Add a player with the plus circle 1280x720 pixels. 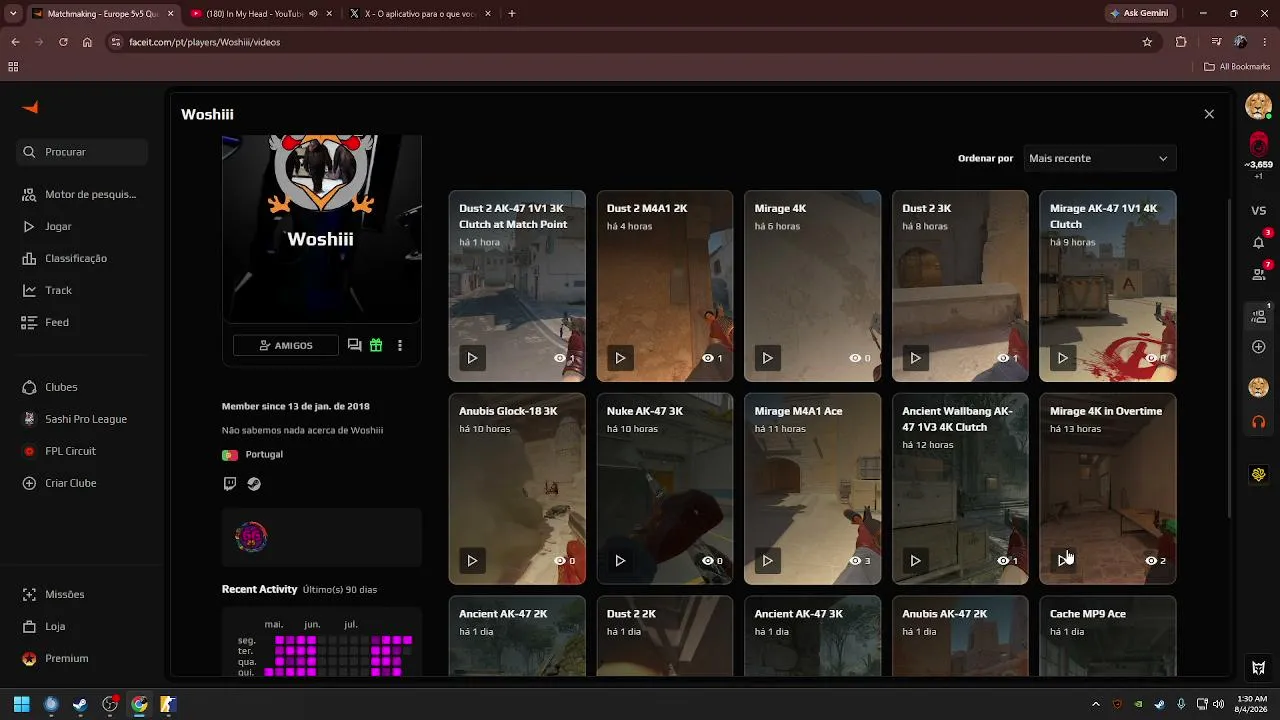tap(1258, 347)
